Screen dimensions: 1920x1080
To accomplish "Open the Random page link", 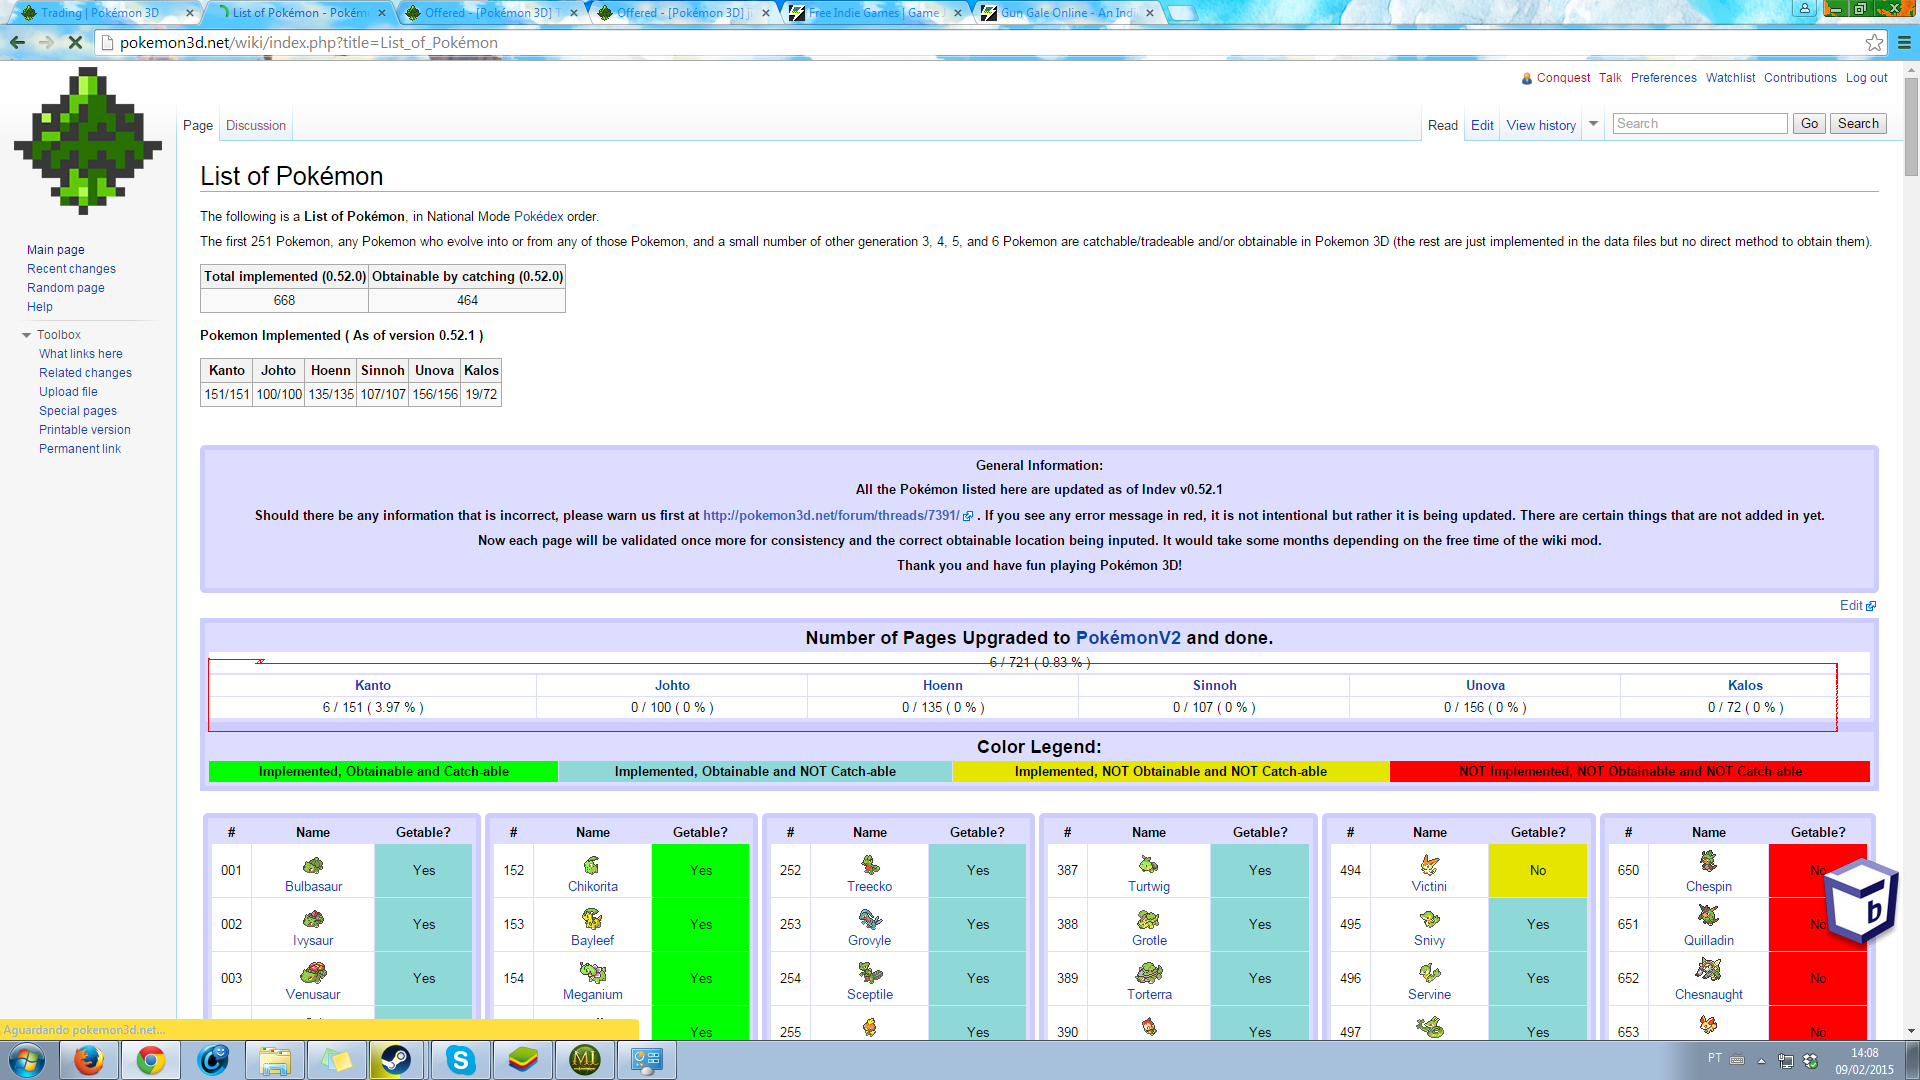I will [66, 288].
